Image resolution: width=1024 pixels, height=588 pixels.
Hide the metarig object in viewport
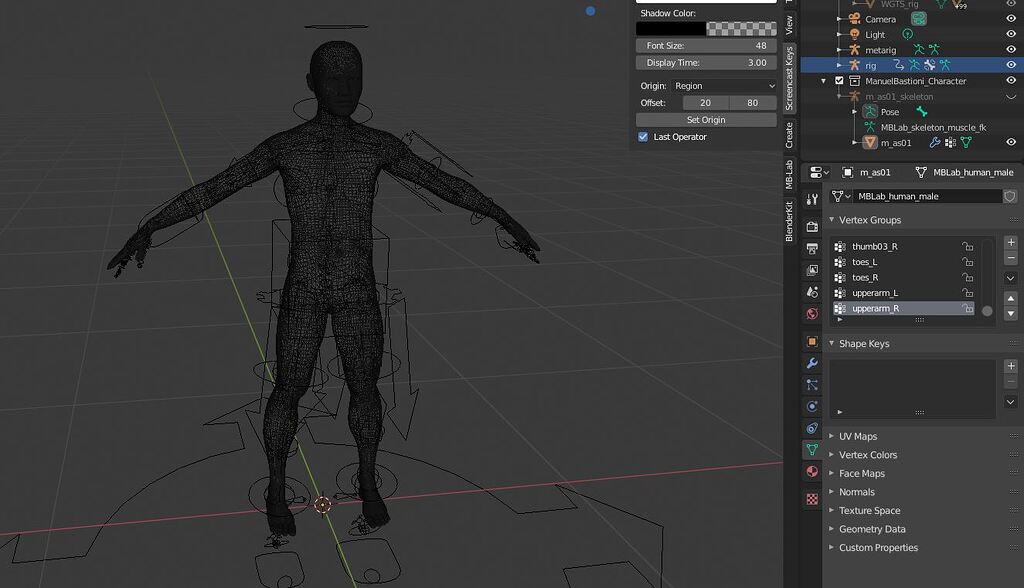[x=1011, y=50]
